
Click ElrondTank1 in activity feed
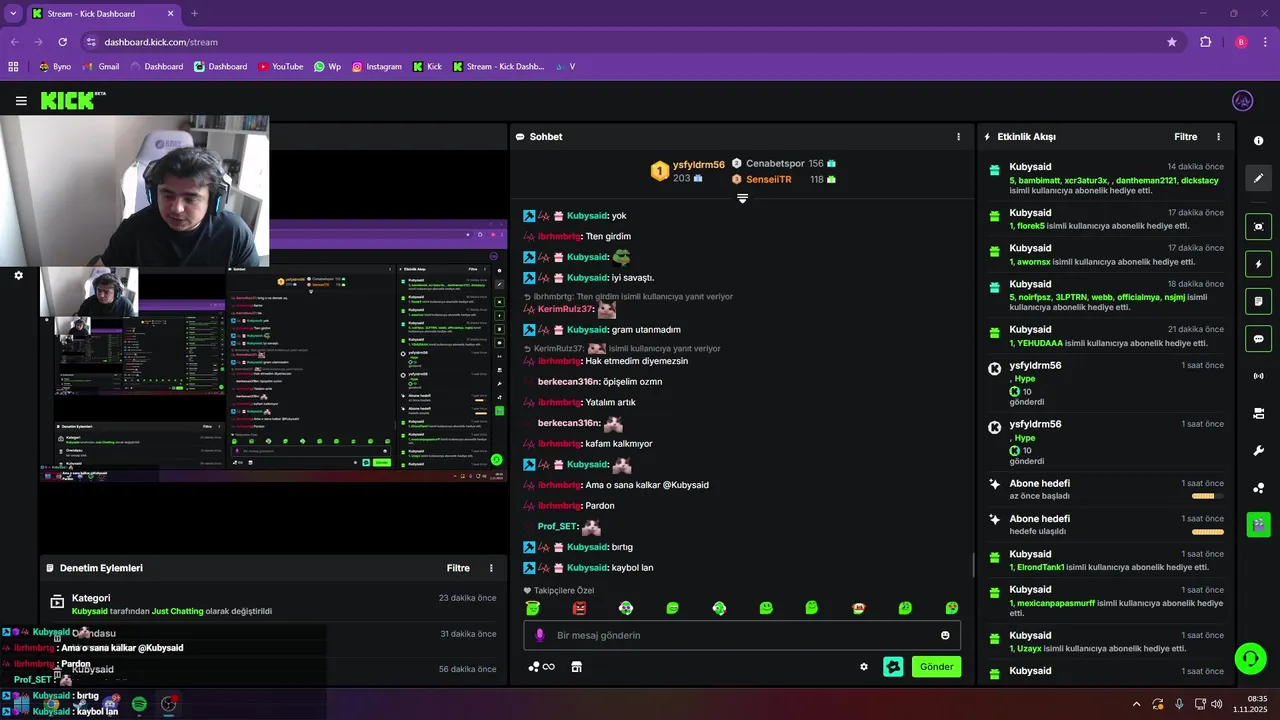[1041, 567]
